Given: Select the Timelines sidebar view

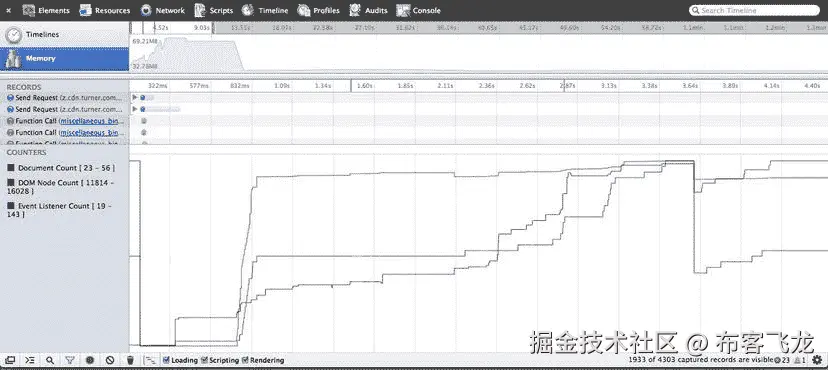Looking at the screenshot, I should click(64, 35).
